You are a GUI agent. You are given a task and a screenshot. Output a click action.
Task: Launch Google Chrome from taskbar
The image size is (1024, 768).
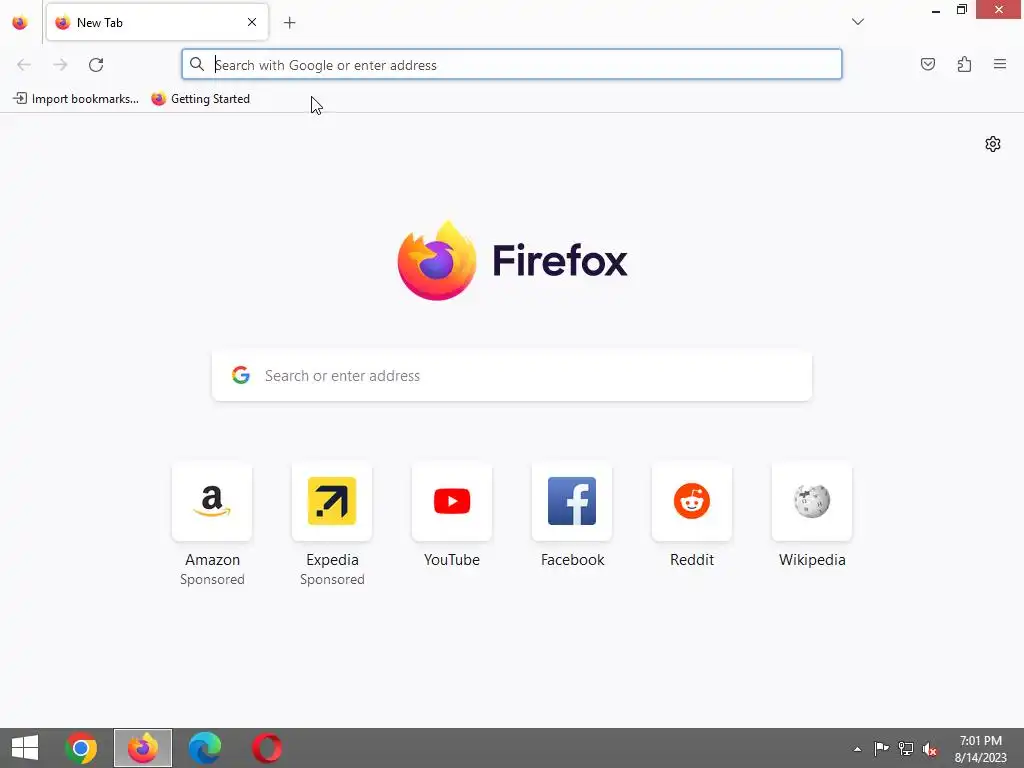81,748
